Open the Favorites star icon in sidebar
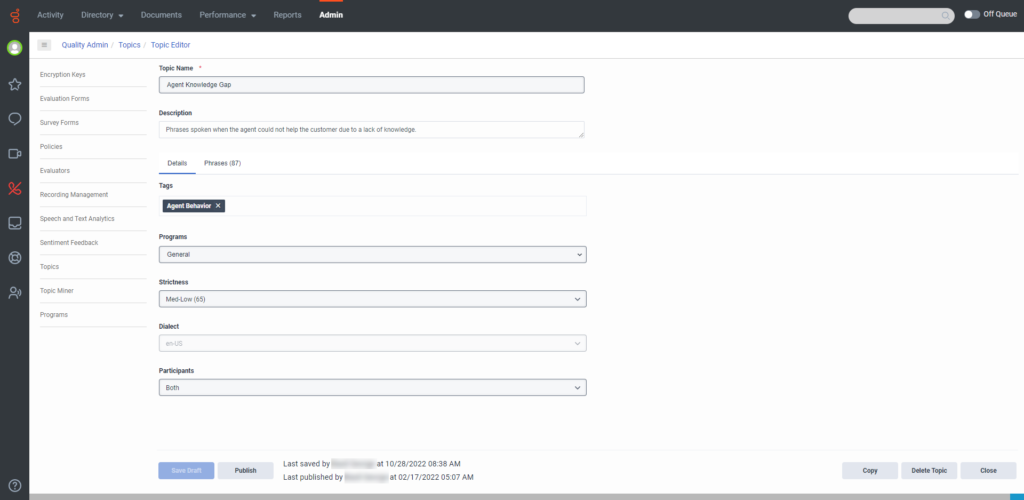Viewport: 1024px width, 500px height. [x=14, y=84]
